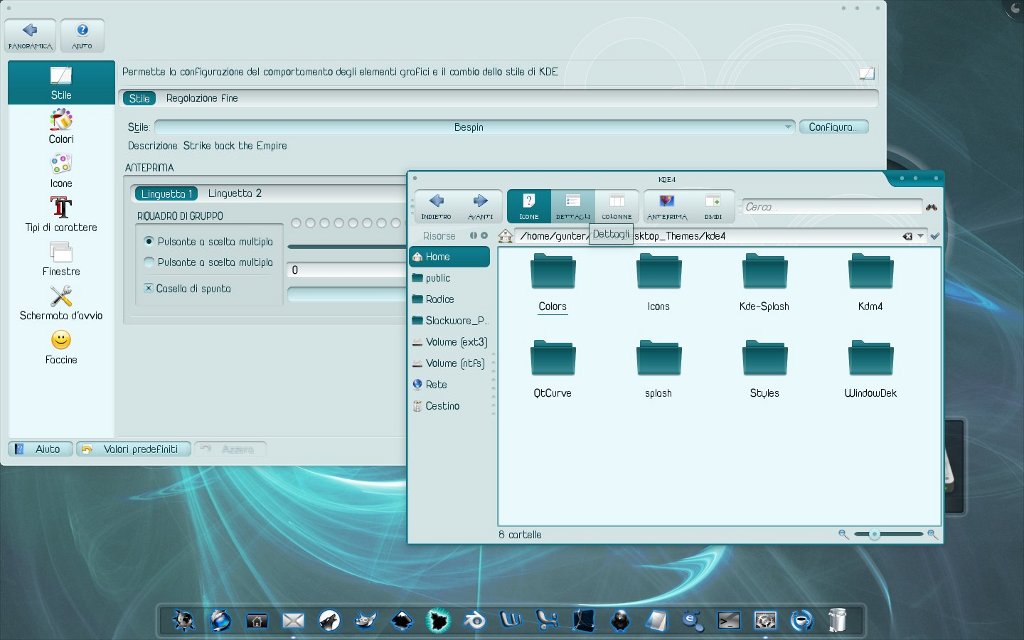1024x640 pixels.
Task: Toggle Anteprima previews in Dolphin toolbar
Action: [x=667, y=206]
